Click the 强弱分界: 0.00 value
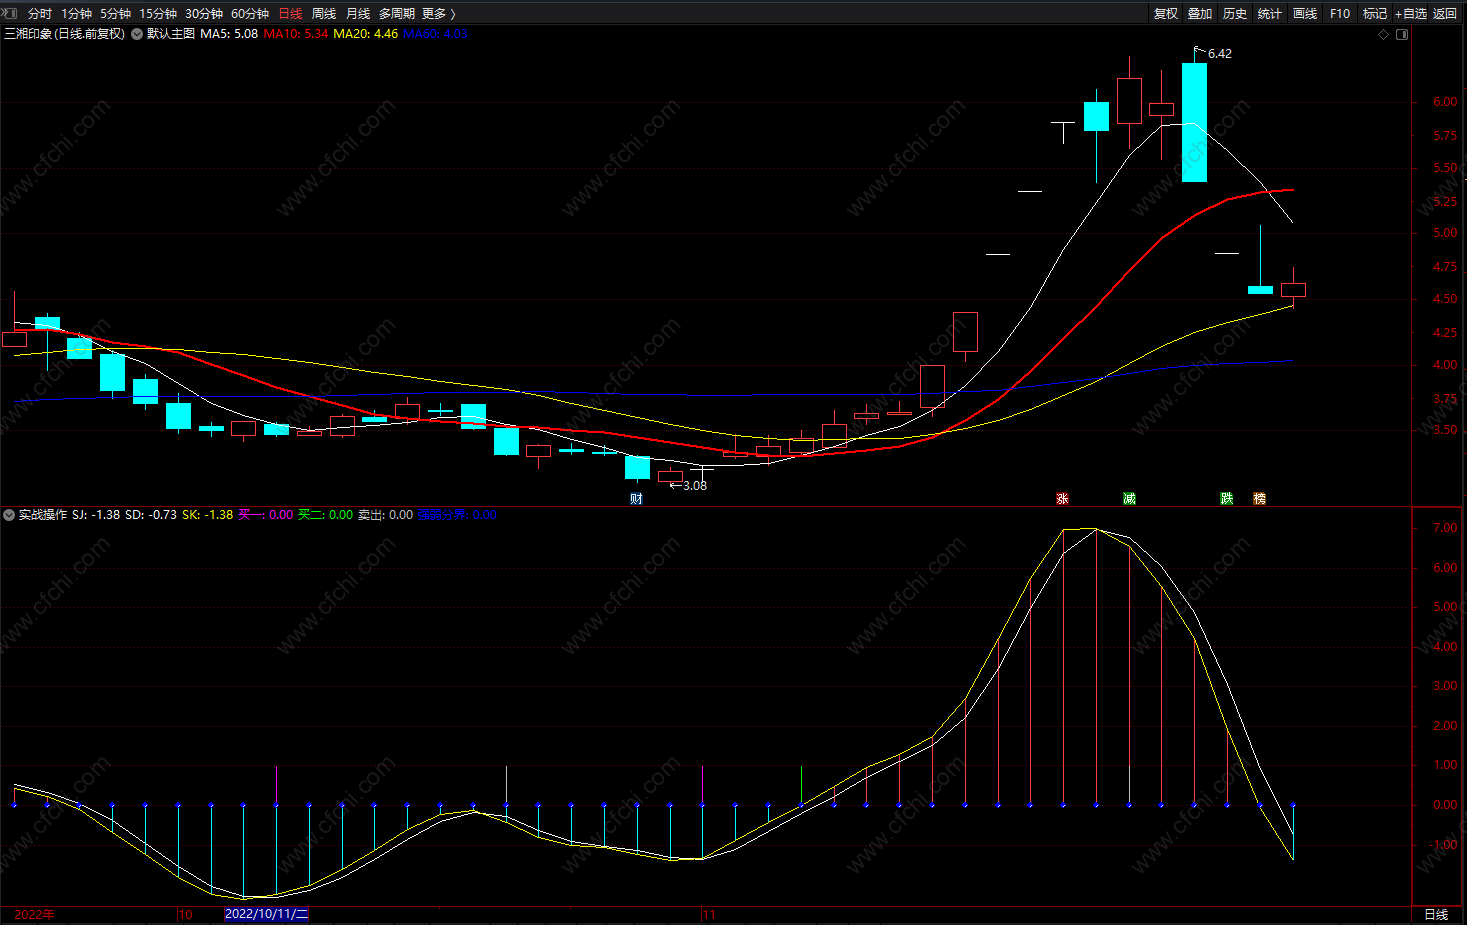The image size is (1467, 925). [x=457, y=515]
